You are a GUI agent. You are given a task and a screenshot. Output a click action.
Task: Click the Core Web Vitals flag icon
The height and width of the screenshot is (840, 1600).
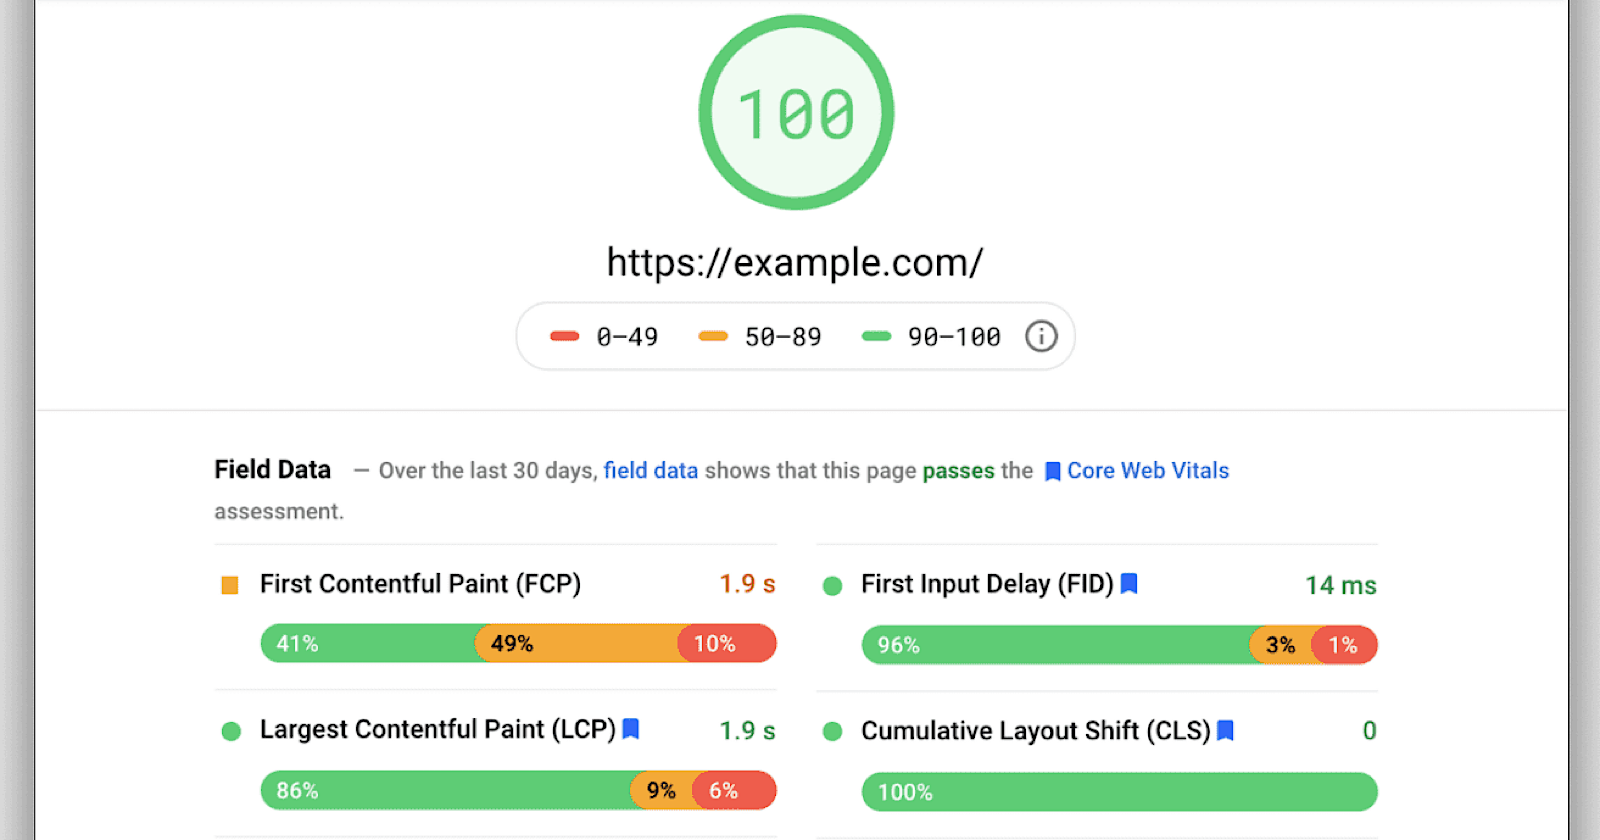coord(1051,470)
